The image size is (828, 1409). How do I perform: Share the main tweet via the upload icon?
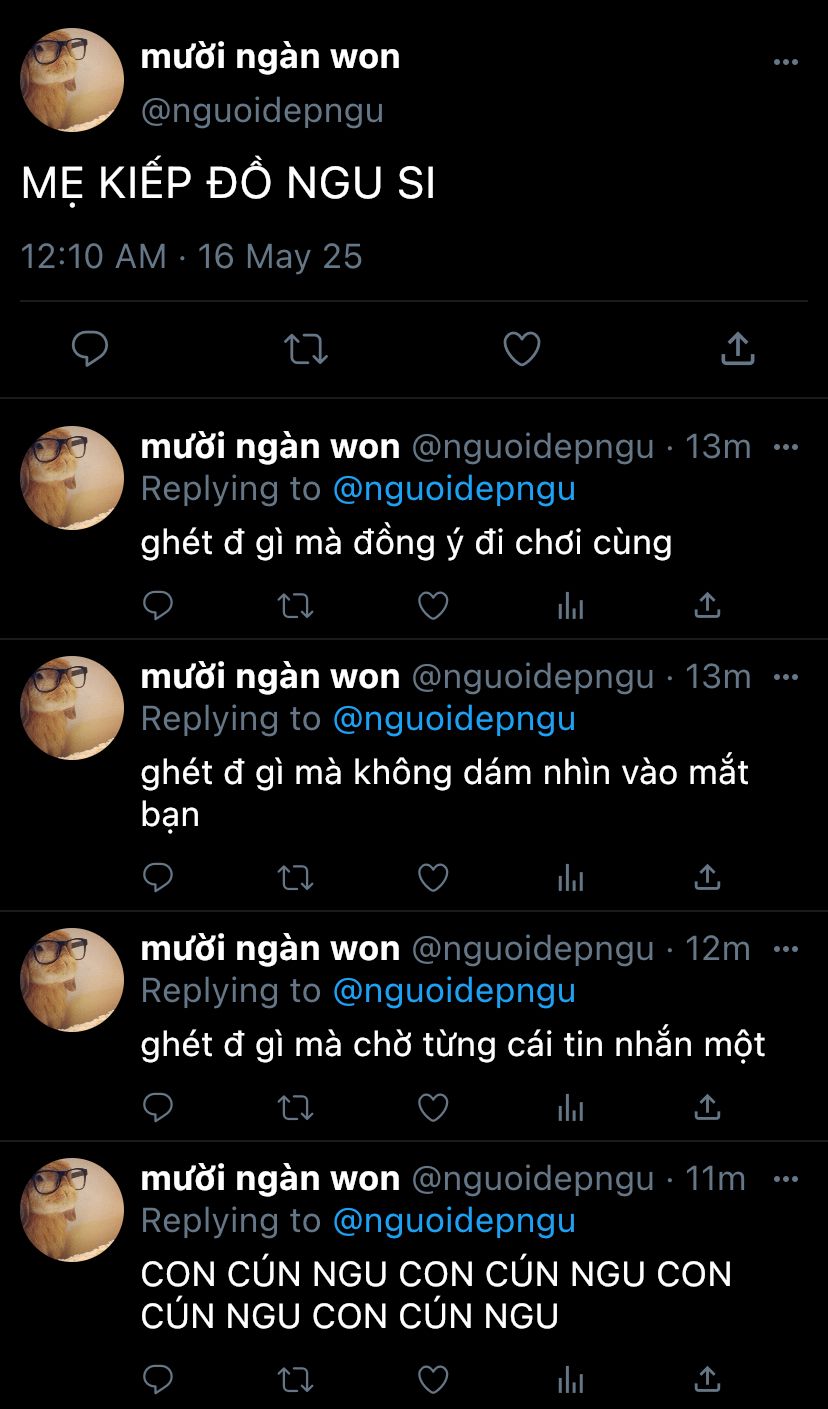click(x=737, y=348)
